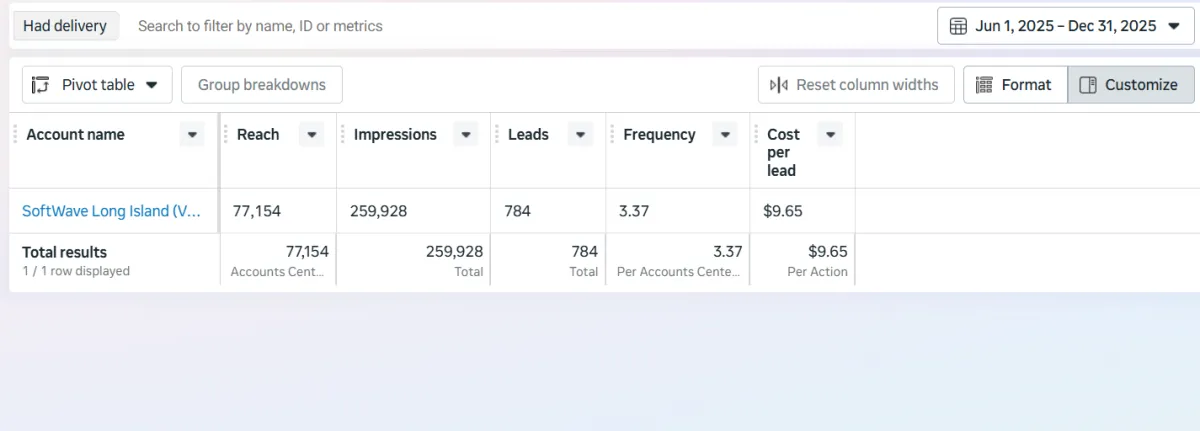
Task: Click the Group breakdowns button
Action: 262,85
